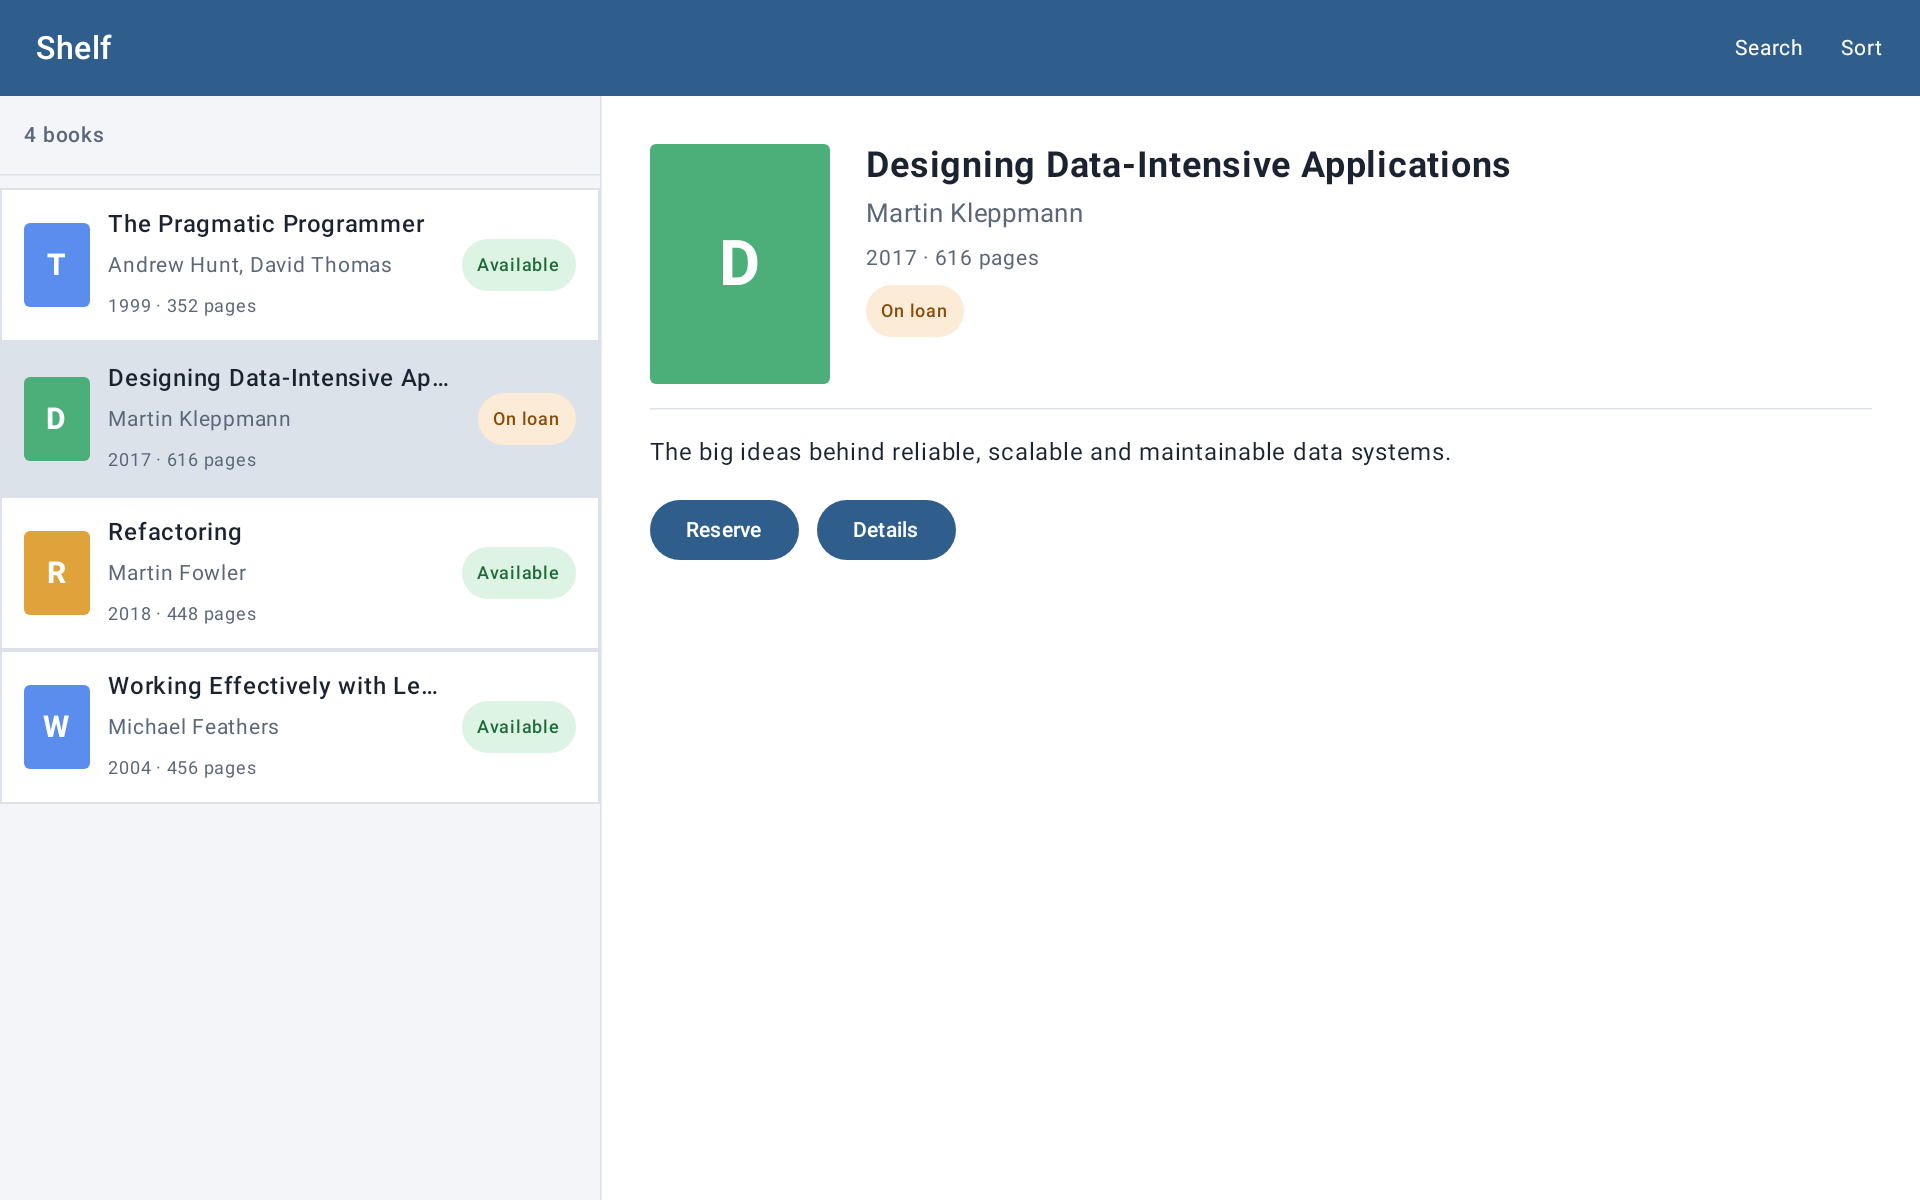Image resolution: width=1920 pixels, height=1200 pixels.
Task: Click author Martin Fowler
Action: (x=177, y=573)
